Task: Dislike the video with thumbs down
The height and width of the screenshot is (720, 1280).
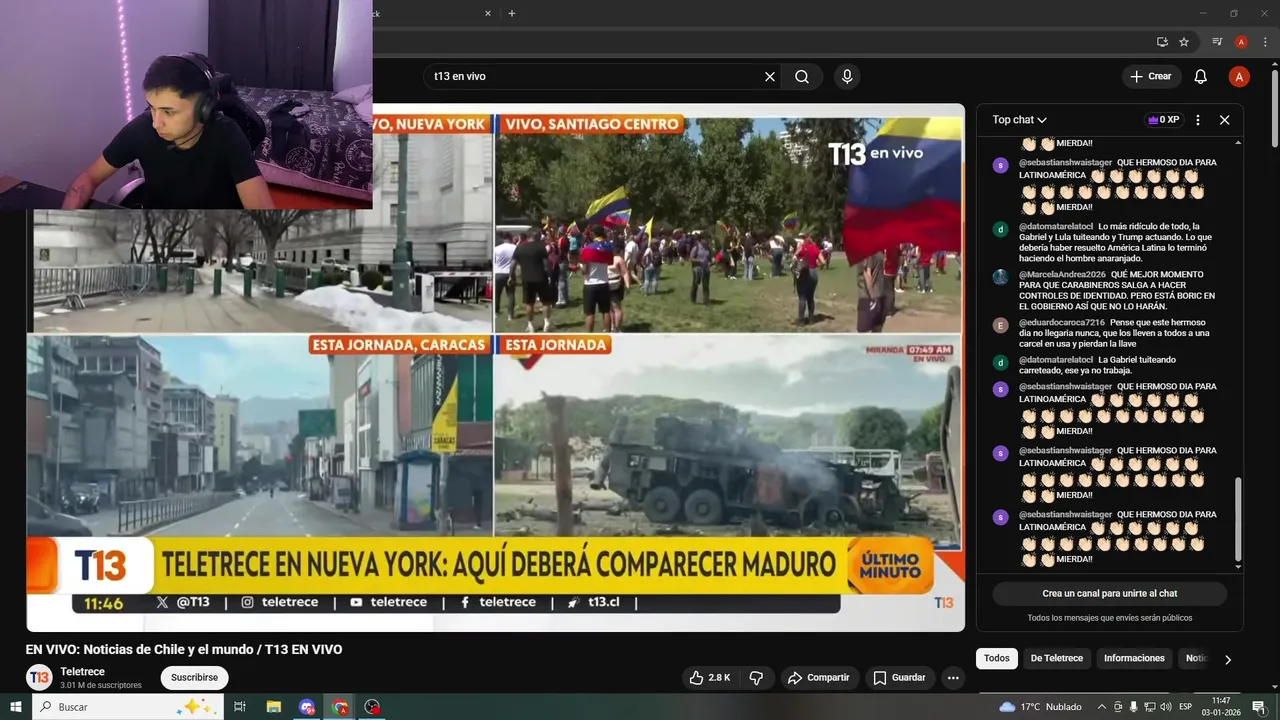Action: click(756, 678)
